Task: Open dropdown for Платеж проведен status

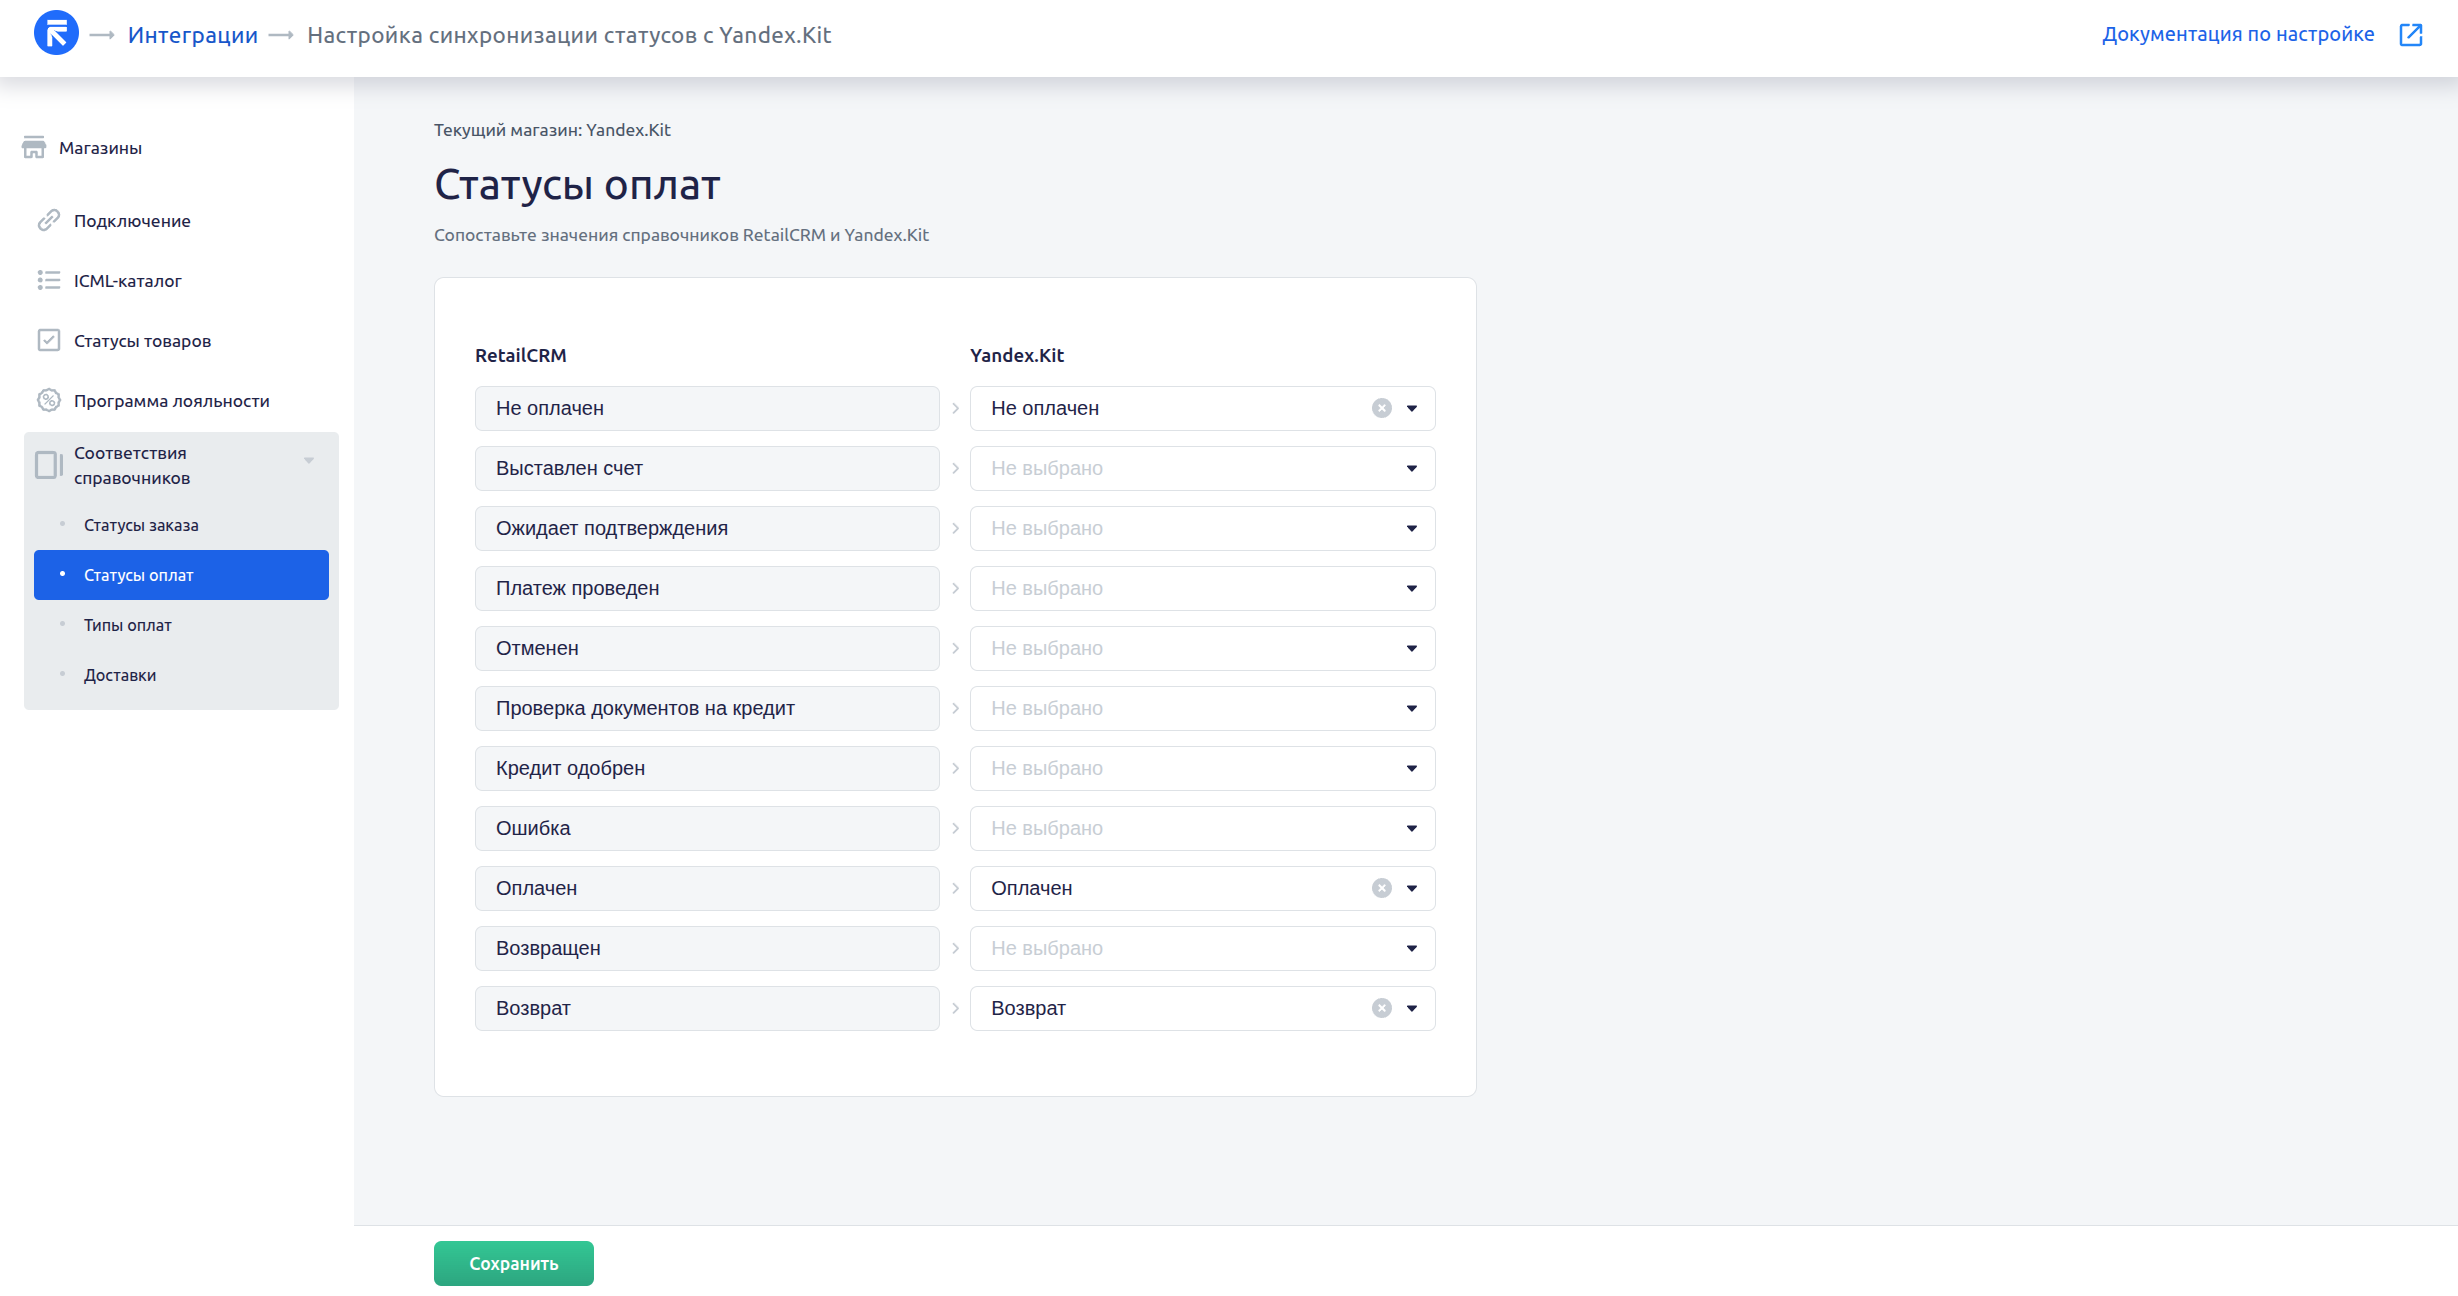Action: tap(1412, 588)
